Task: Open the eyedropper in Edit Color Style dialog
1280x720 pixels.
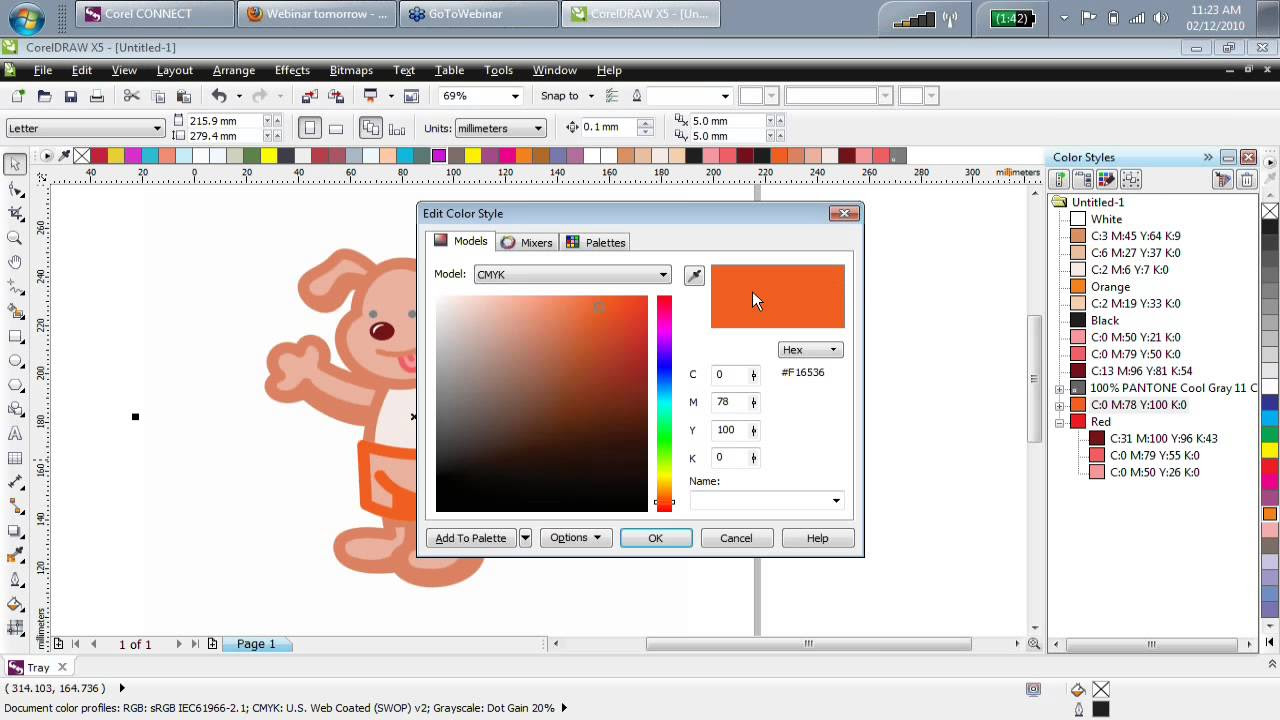Action: click(694, 275)
